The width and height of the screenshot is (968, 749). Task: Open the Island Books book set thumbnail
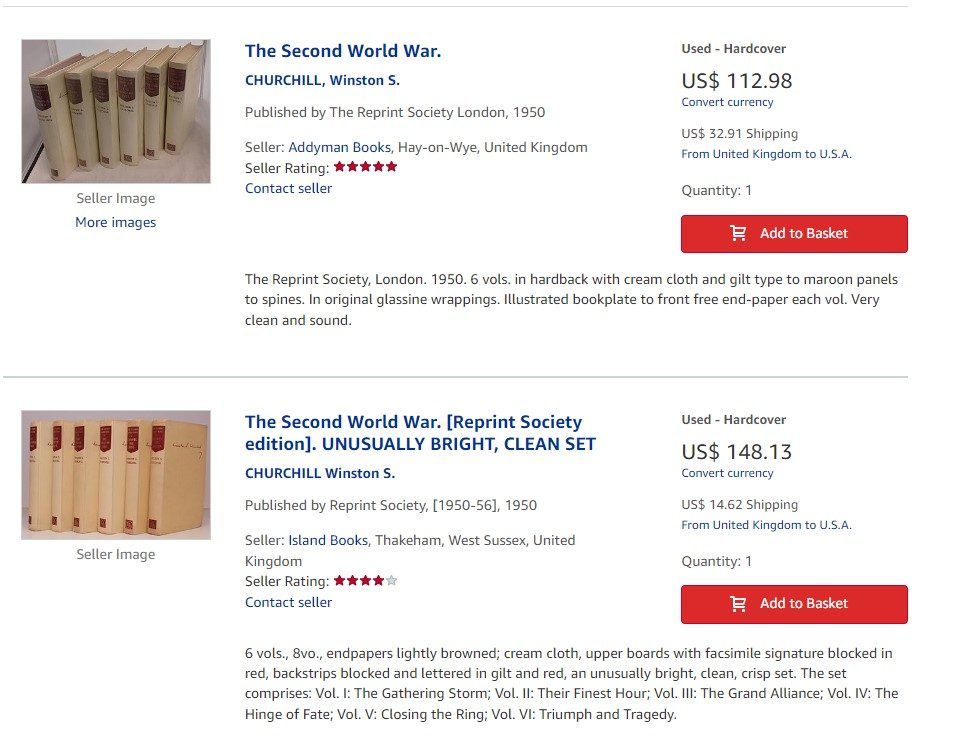click(x=116, y=475)
